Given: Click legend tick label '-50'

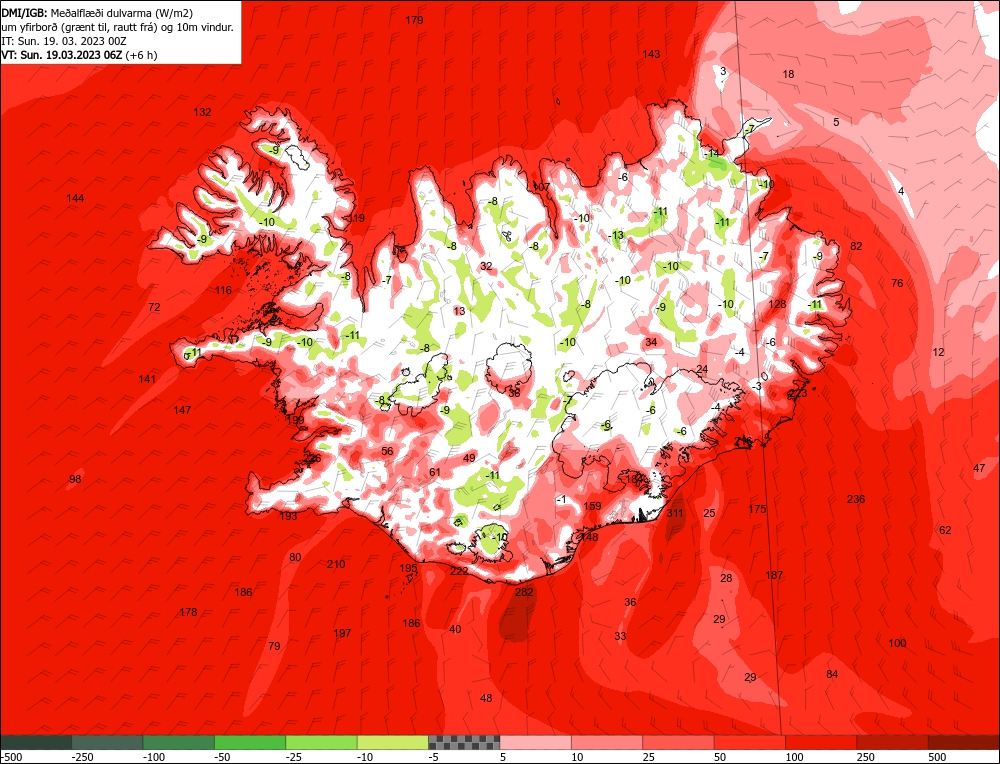Looking at the screenshot, I should pyautogui.click(x=223, y=757).
